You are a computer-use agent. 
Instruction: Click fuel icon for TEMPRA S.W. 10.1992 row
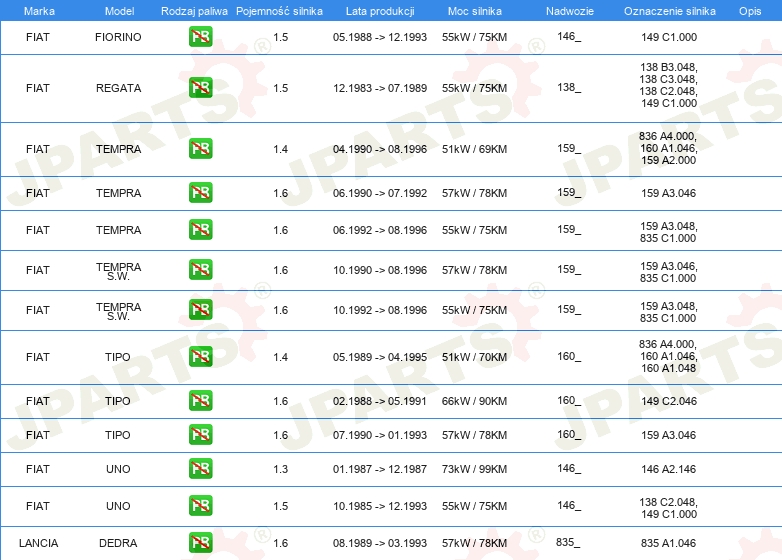click(x=200, y=309)
